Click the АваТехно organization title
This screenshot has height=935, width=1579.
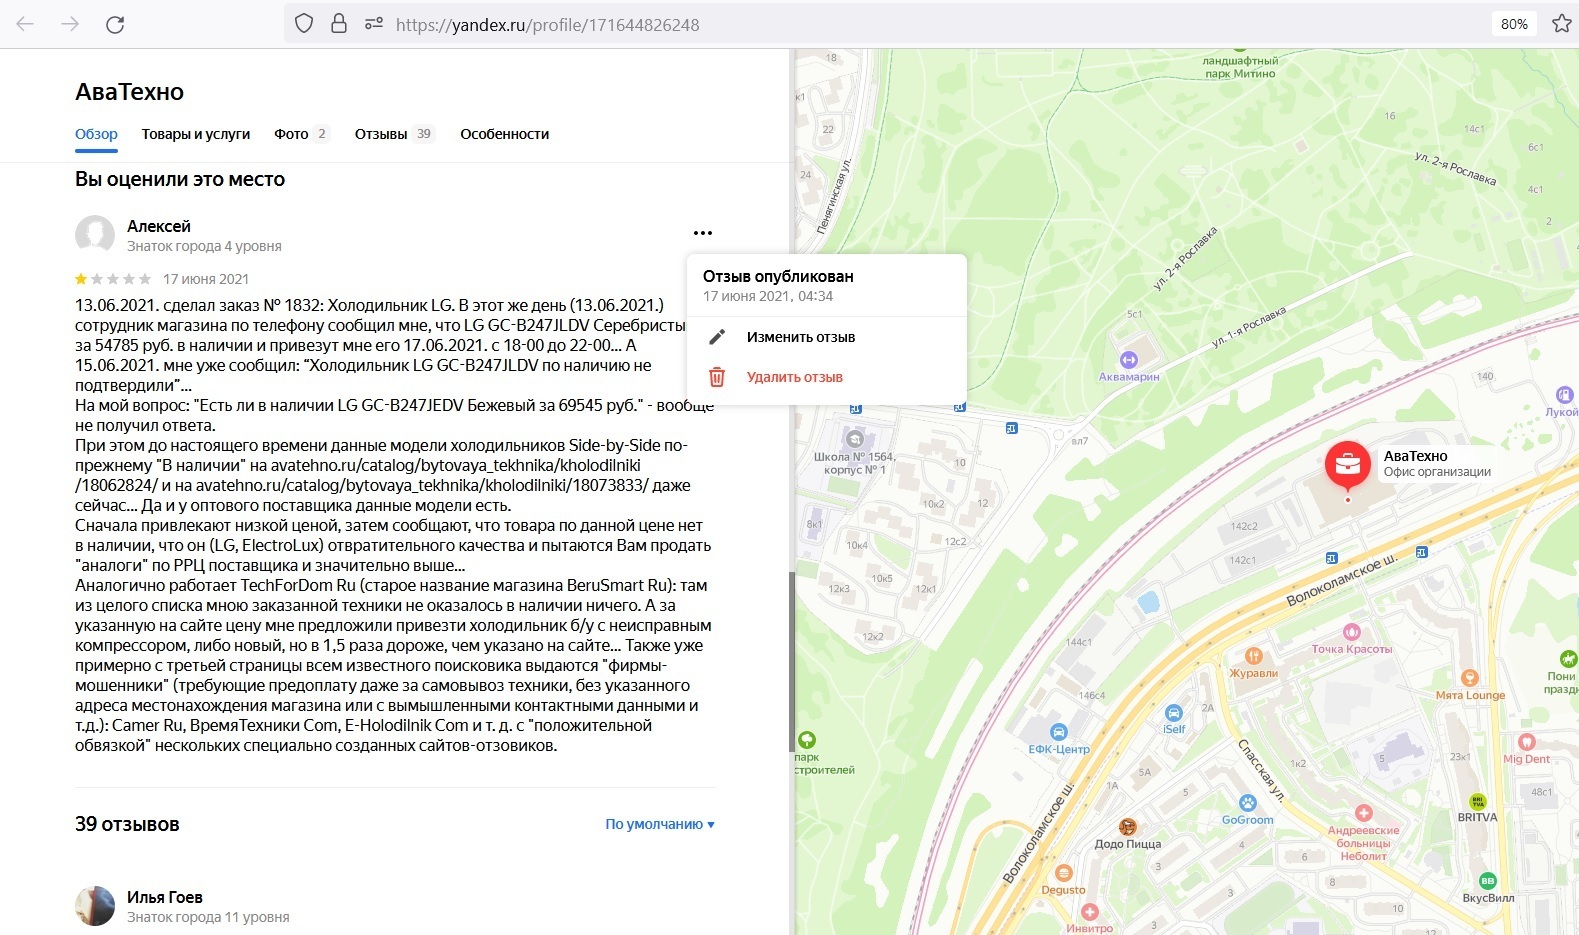tap(130, 92)
